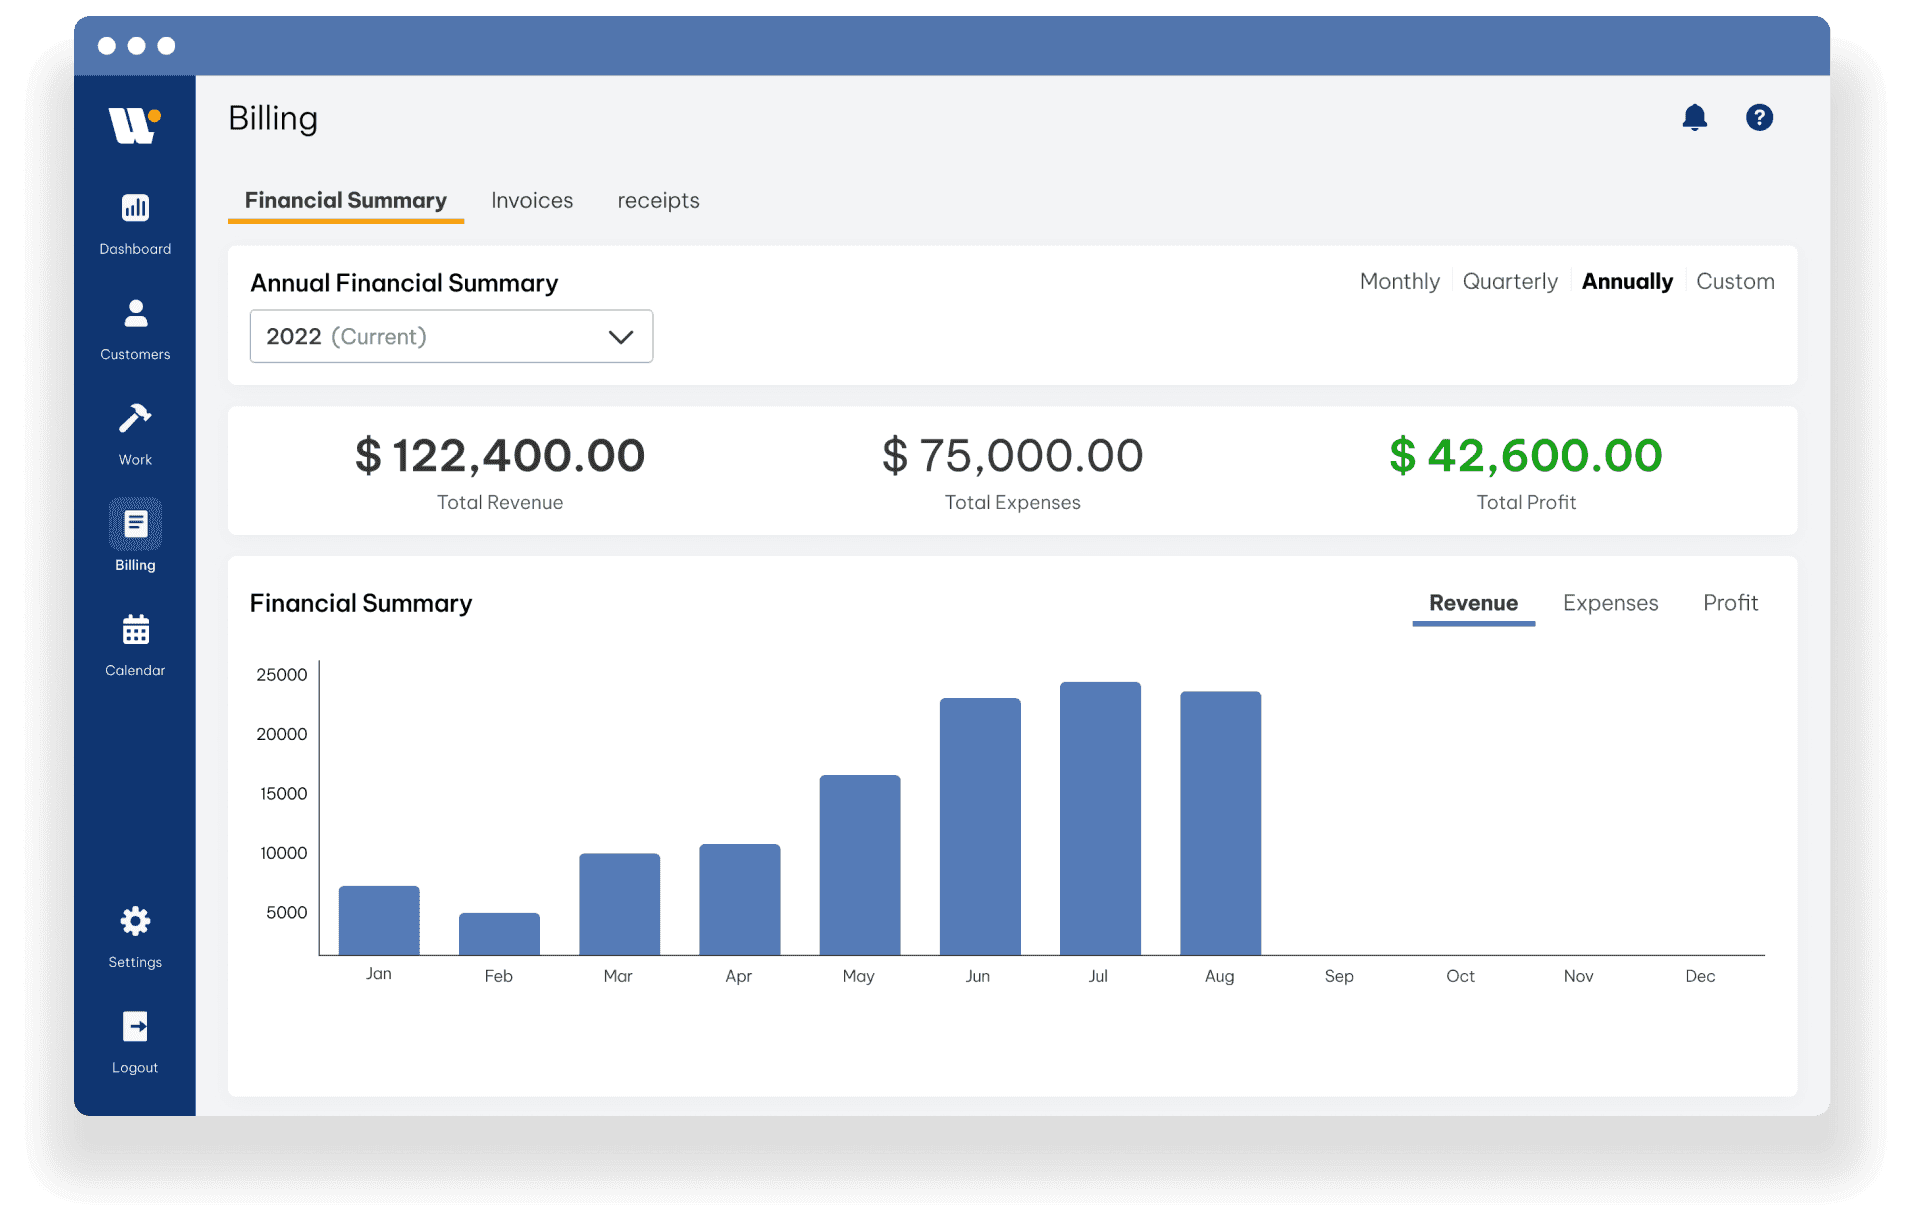Open the help question mark icon
Screen dimensions: 1912x1228
click(1759, 118)
